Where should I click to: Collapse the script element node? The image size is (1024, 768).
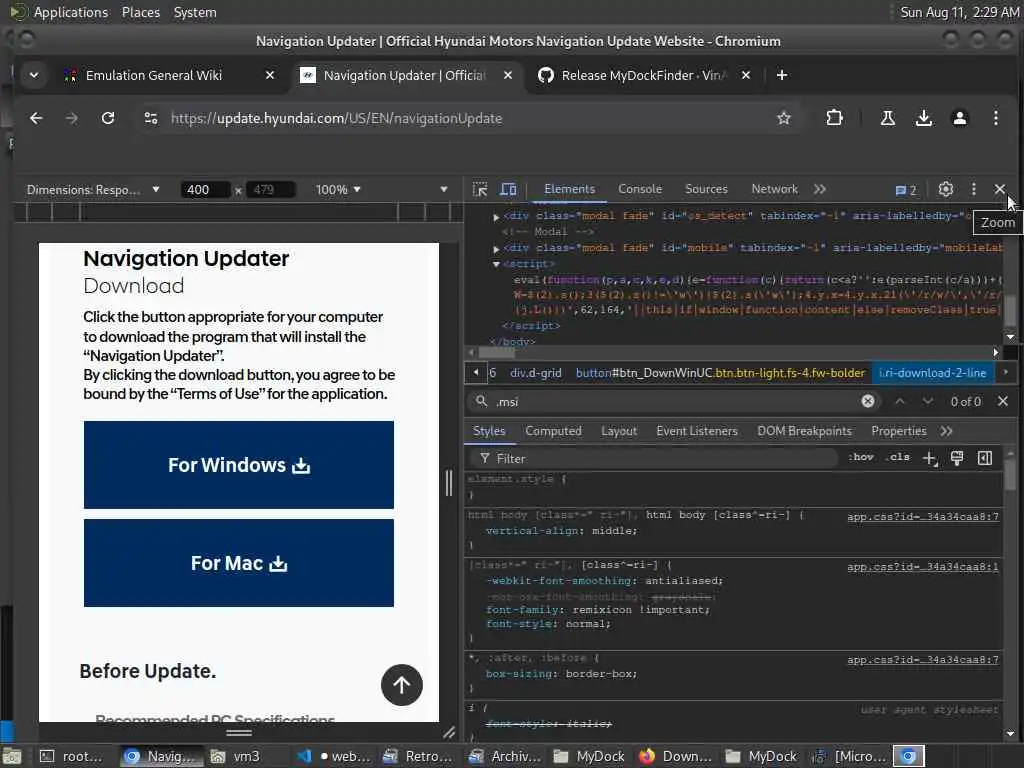click(x=496, y=264)
